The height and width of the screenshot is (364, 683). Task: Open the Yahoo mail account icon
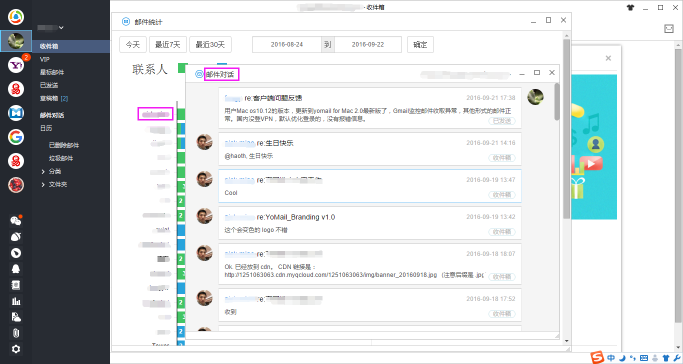click(x=16, y=65)
